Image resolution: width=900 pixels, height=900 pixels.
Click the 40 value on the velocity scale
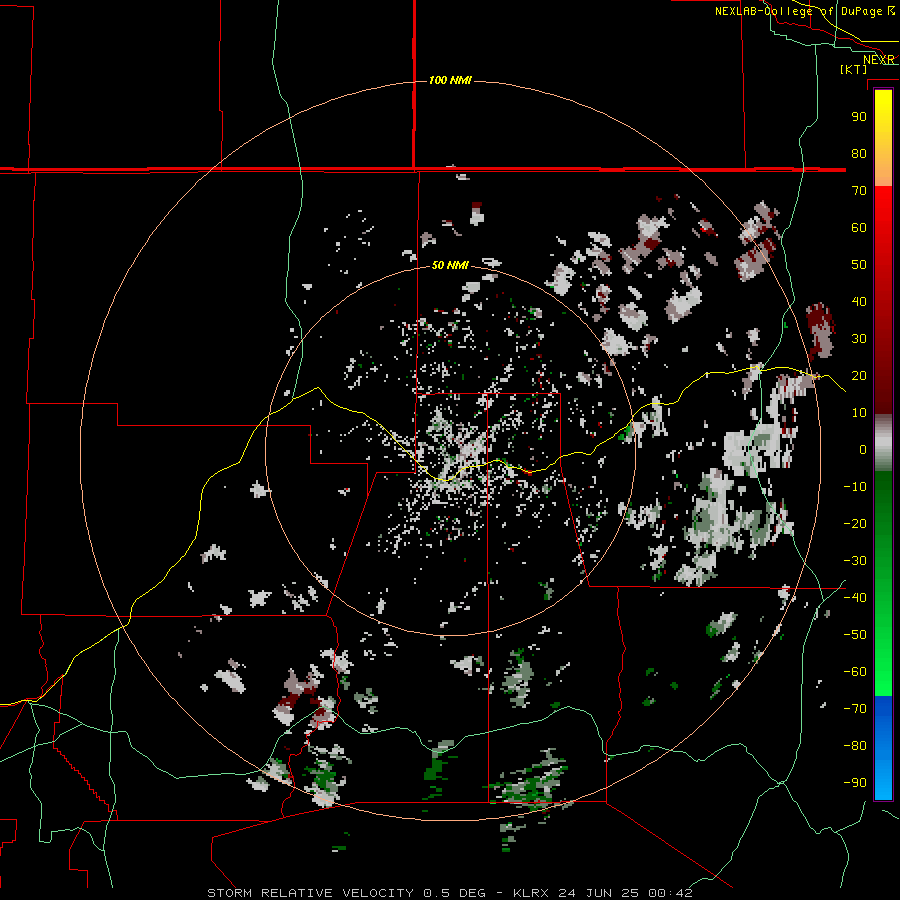pyautogui.click(x=859, y=301)
